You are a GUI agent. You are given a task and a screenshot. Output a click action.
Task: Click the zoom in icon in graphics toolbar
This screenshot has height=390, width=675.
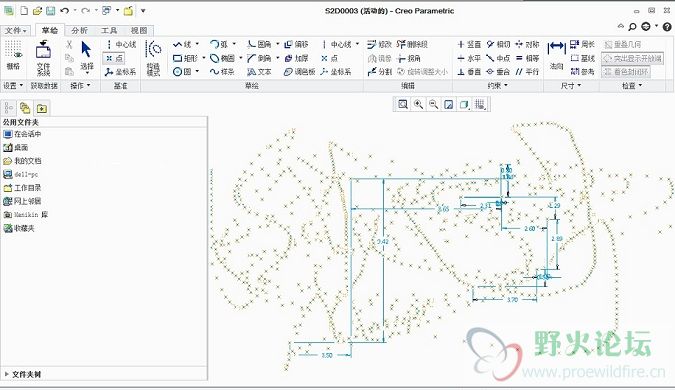(x=418, y=104)
